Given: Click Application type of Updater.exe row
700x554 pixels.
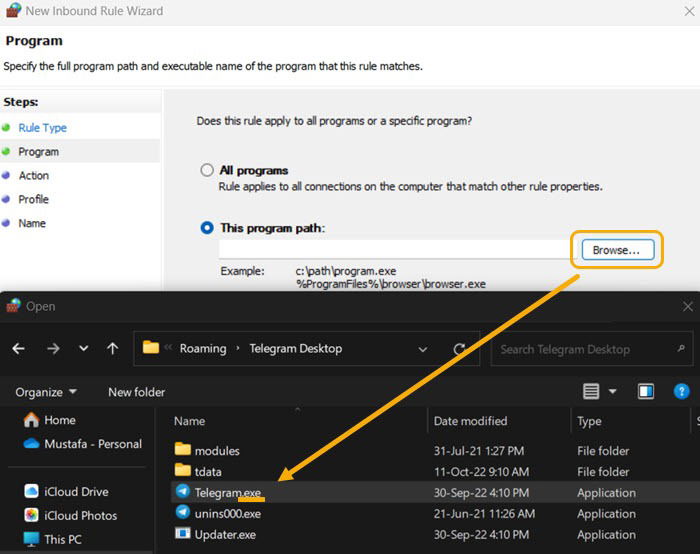Looking at the screenshot, I should pos(606,535).
